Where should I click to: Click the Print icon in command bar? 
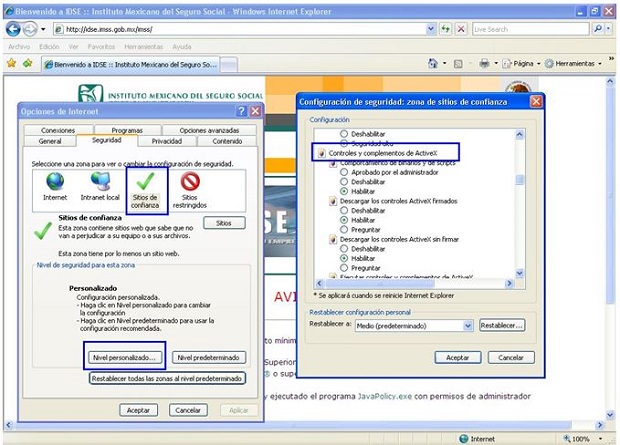point(484,63)
